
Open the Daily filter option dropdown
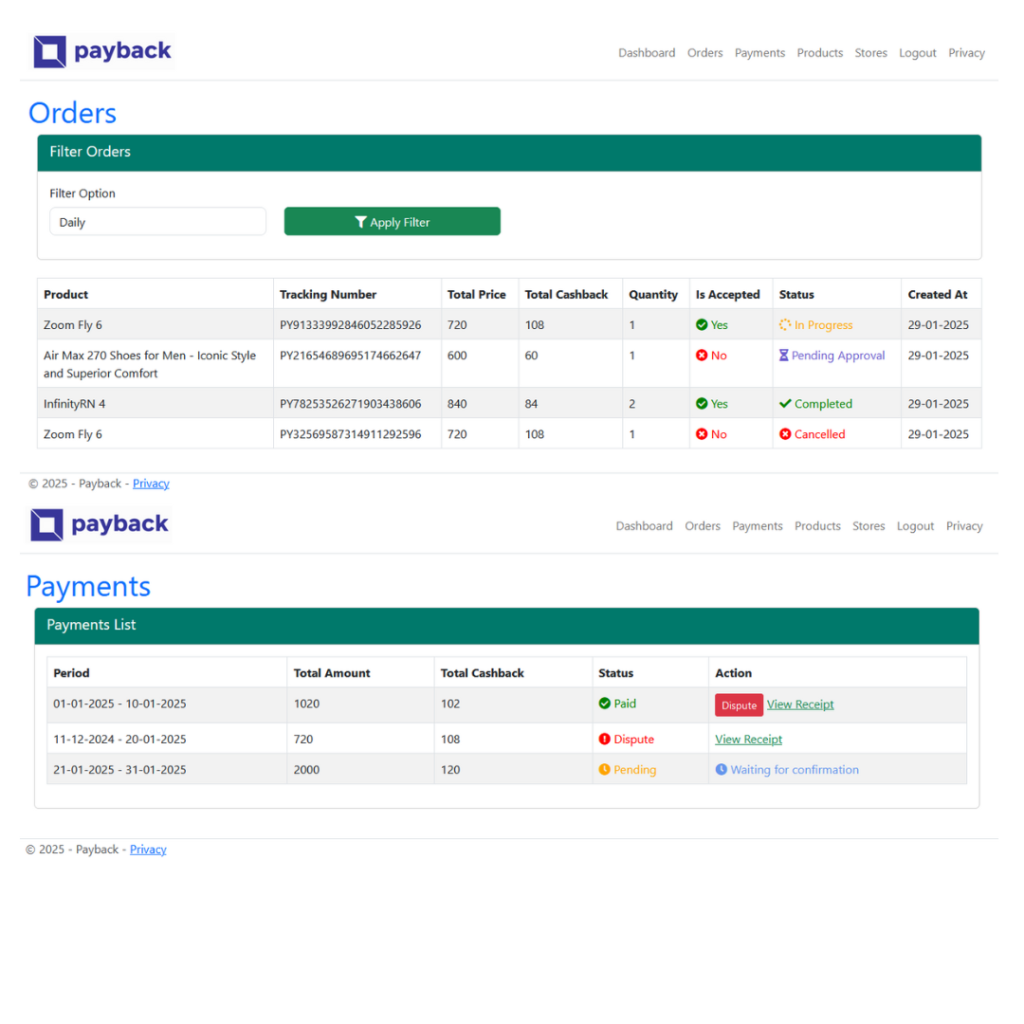[x=158, y=222]
